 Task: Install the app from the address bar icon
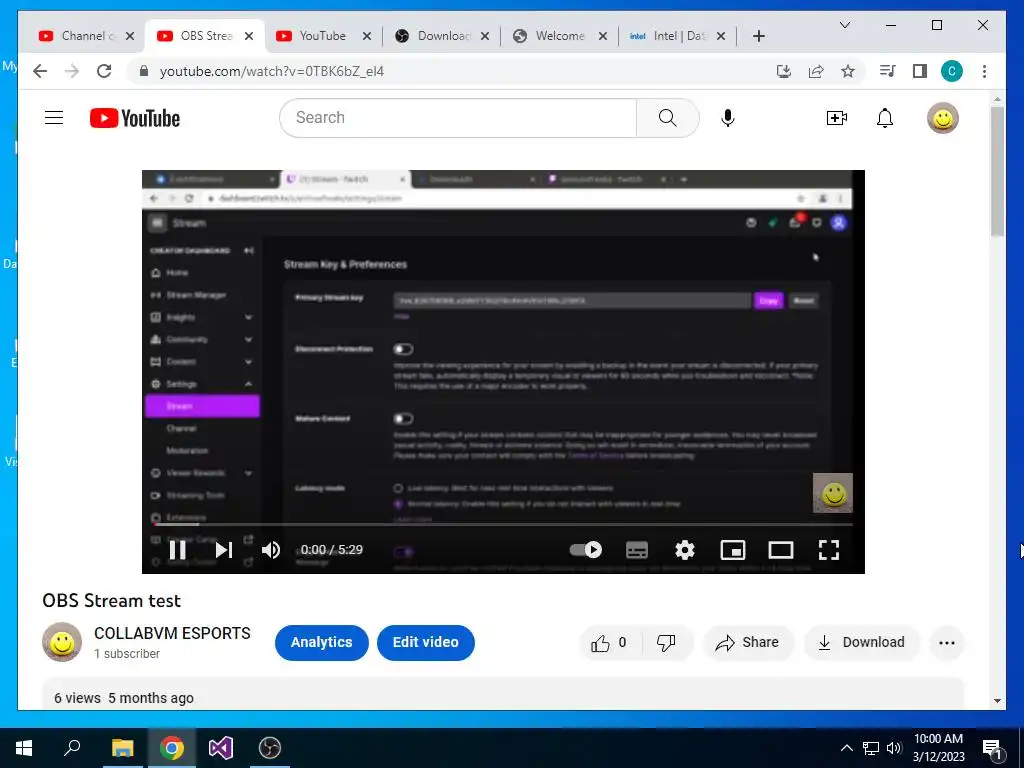(784, 71)
